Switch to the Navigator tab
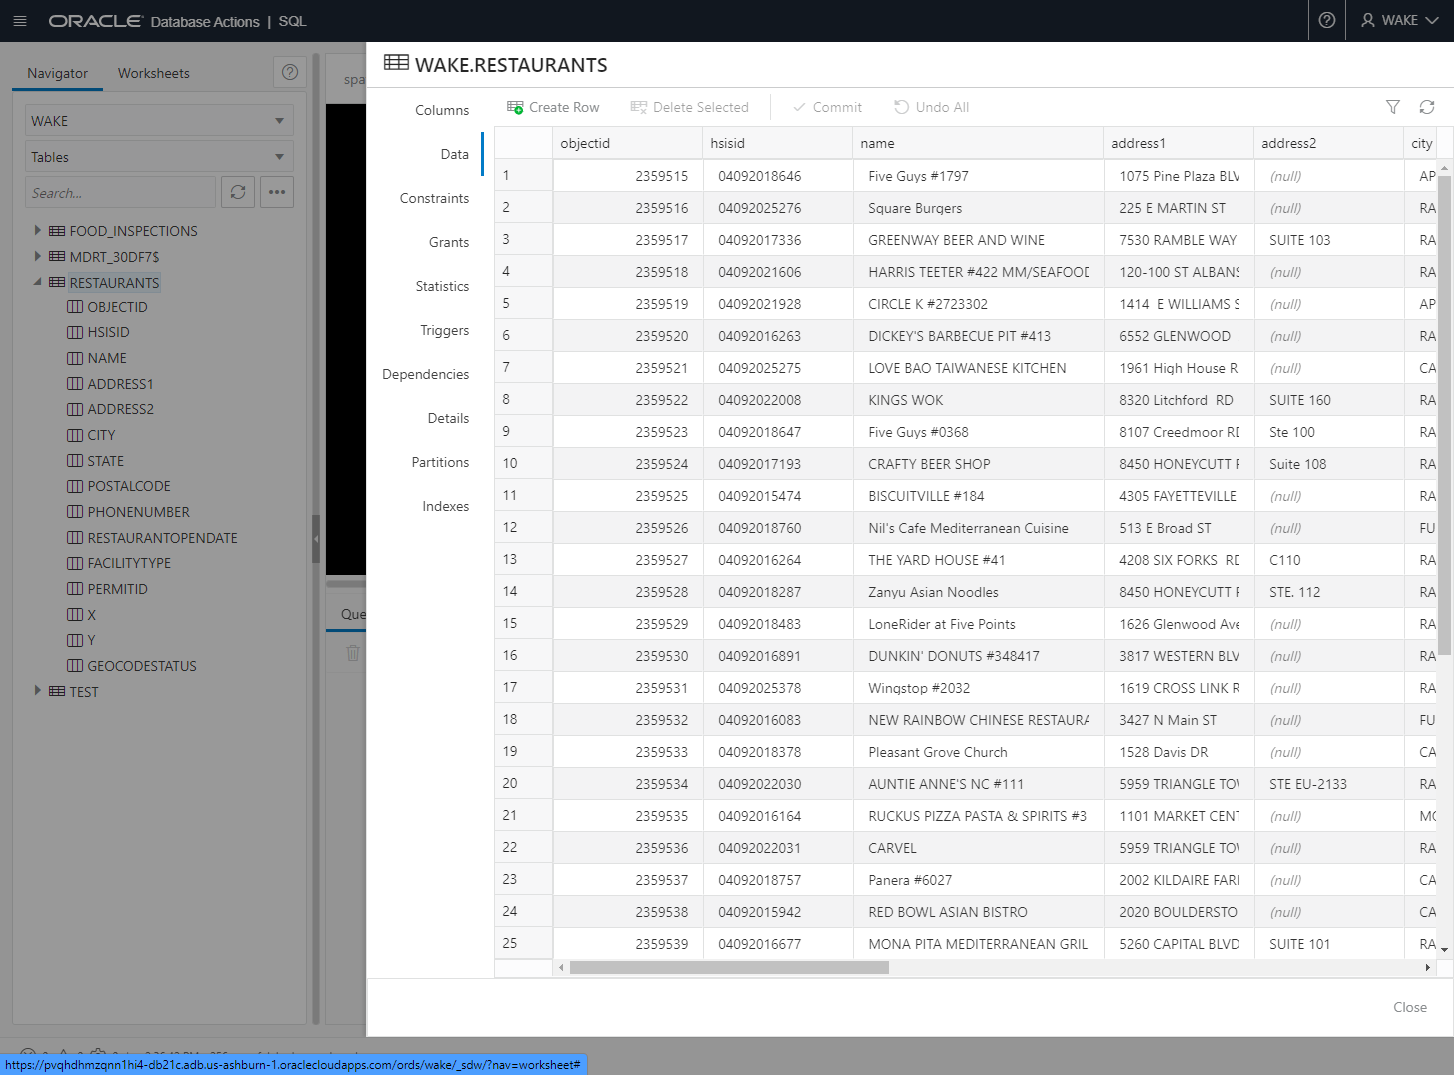Viewport: 1454px width, 1075px height. pyautogui.click(x=57, y=73)
